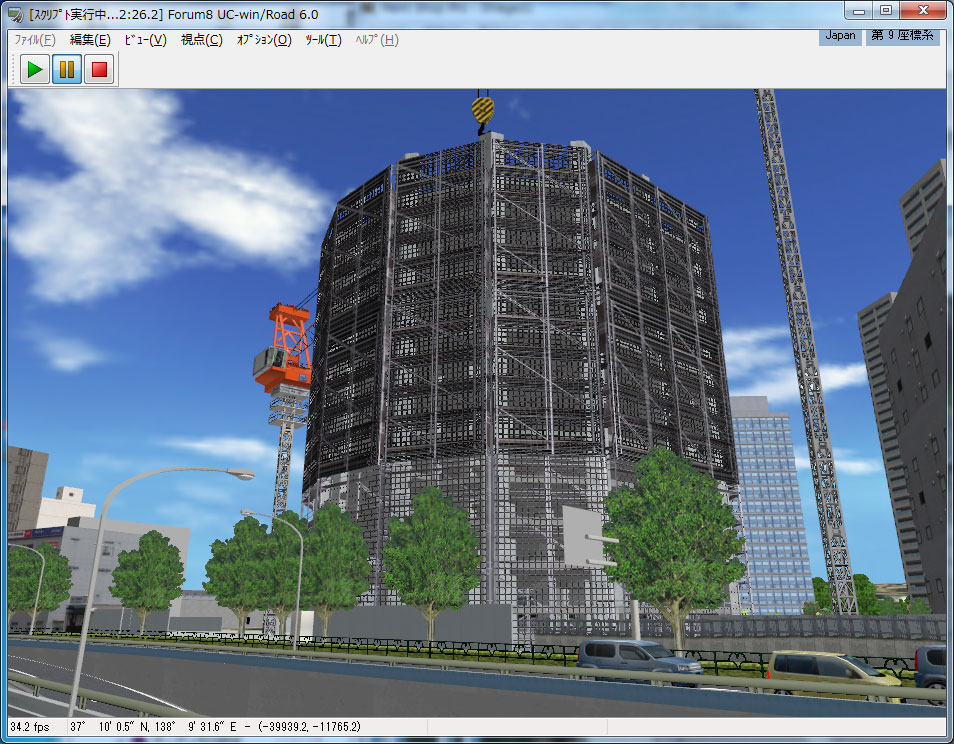Close the UC-win/Road window
954x744 pixels.
click(x=923, y=11)
